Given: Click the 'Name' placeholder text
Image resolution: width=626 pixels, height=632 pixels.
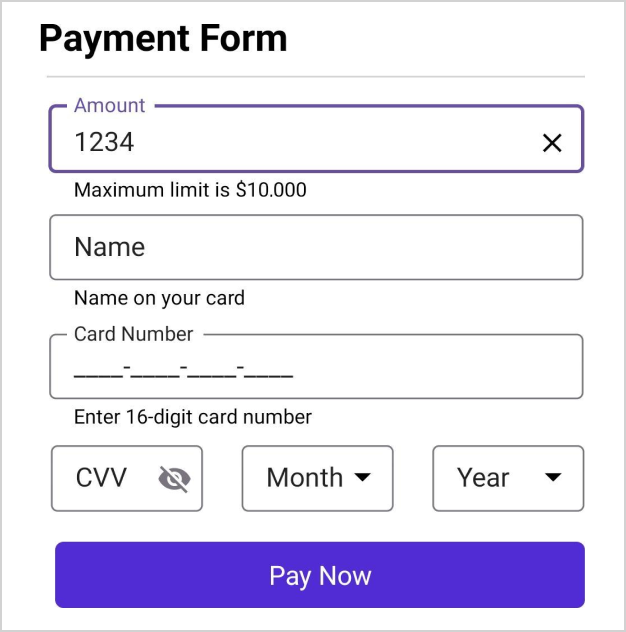Looking at the screenshot, I should click(109, 247).
